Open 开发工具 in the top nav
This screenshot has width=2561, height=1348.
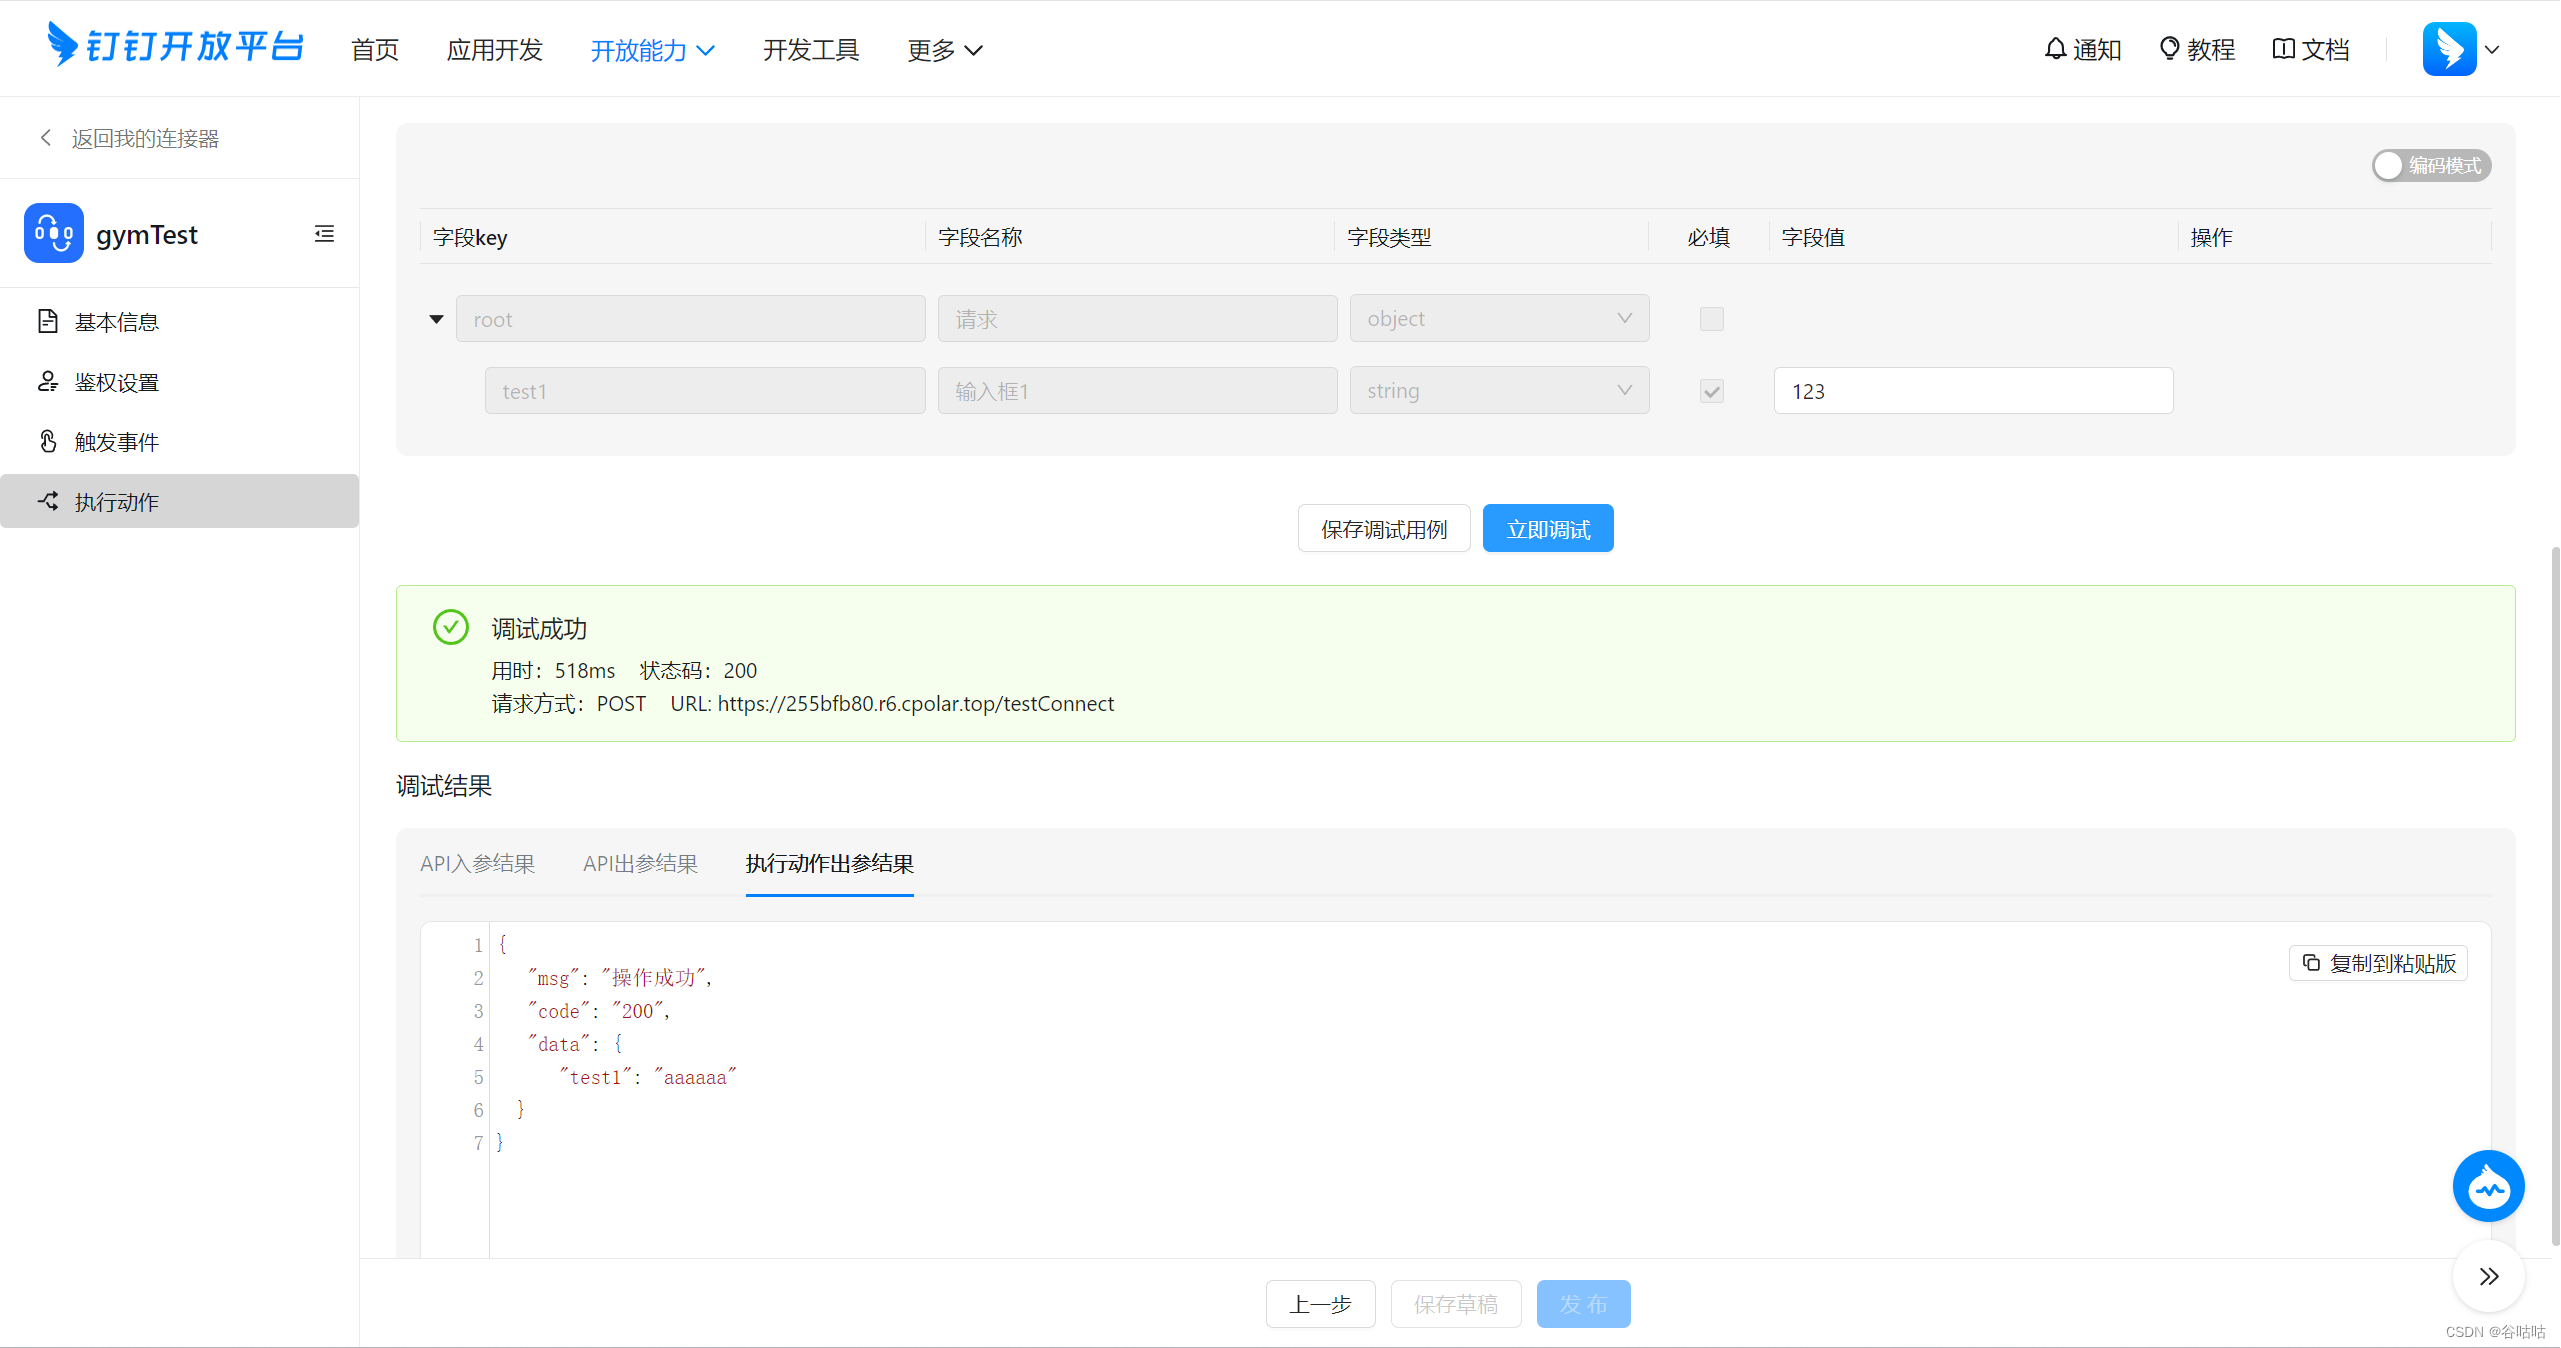(x=811, y=50)
